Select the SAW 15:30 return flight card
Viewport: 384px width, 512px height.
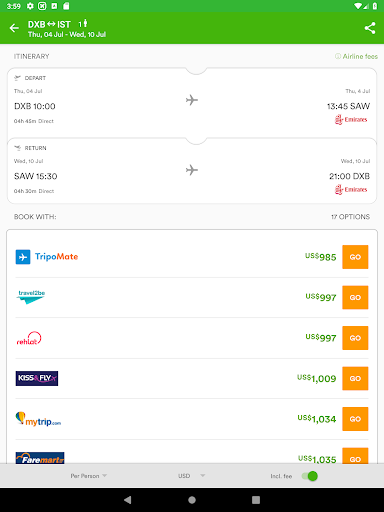click(192, 171)
